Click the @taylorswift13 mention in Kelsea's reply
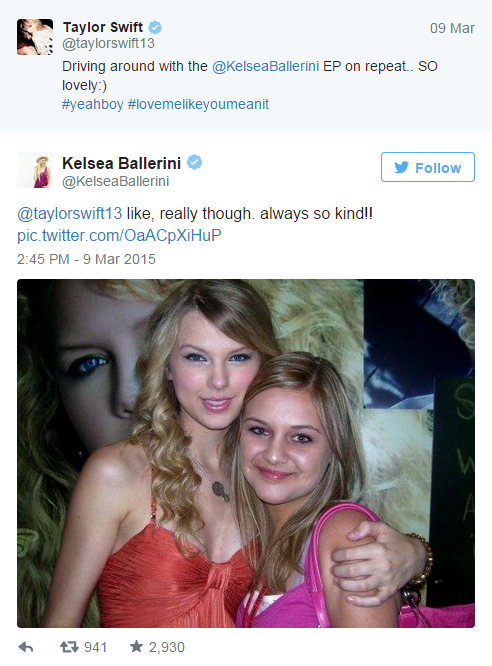Image resolution: width=492 pixels, height=666 pixels. [x=70, y=213]
